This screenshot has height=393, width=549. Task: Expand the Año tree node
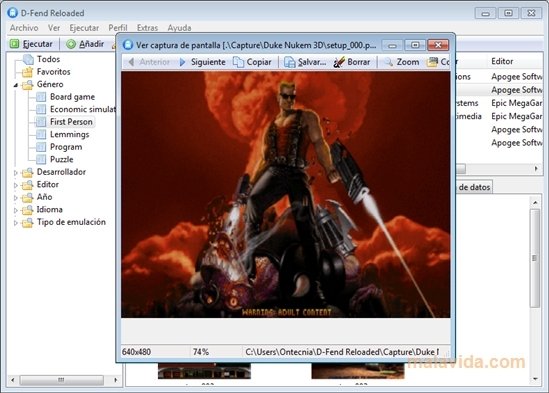16,198
